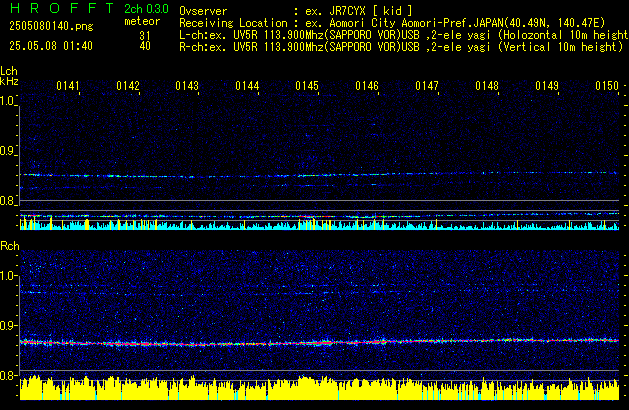Click the Lch 1.0 frequency axis label
Viewport: 629px width, 410px height.
click(8, 101)
